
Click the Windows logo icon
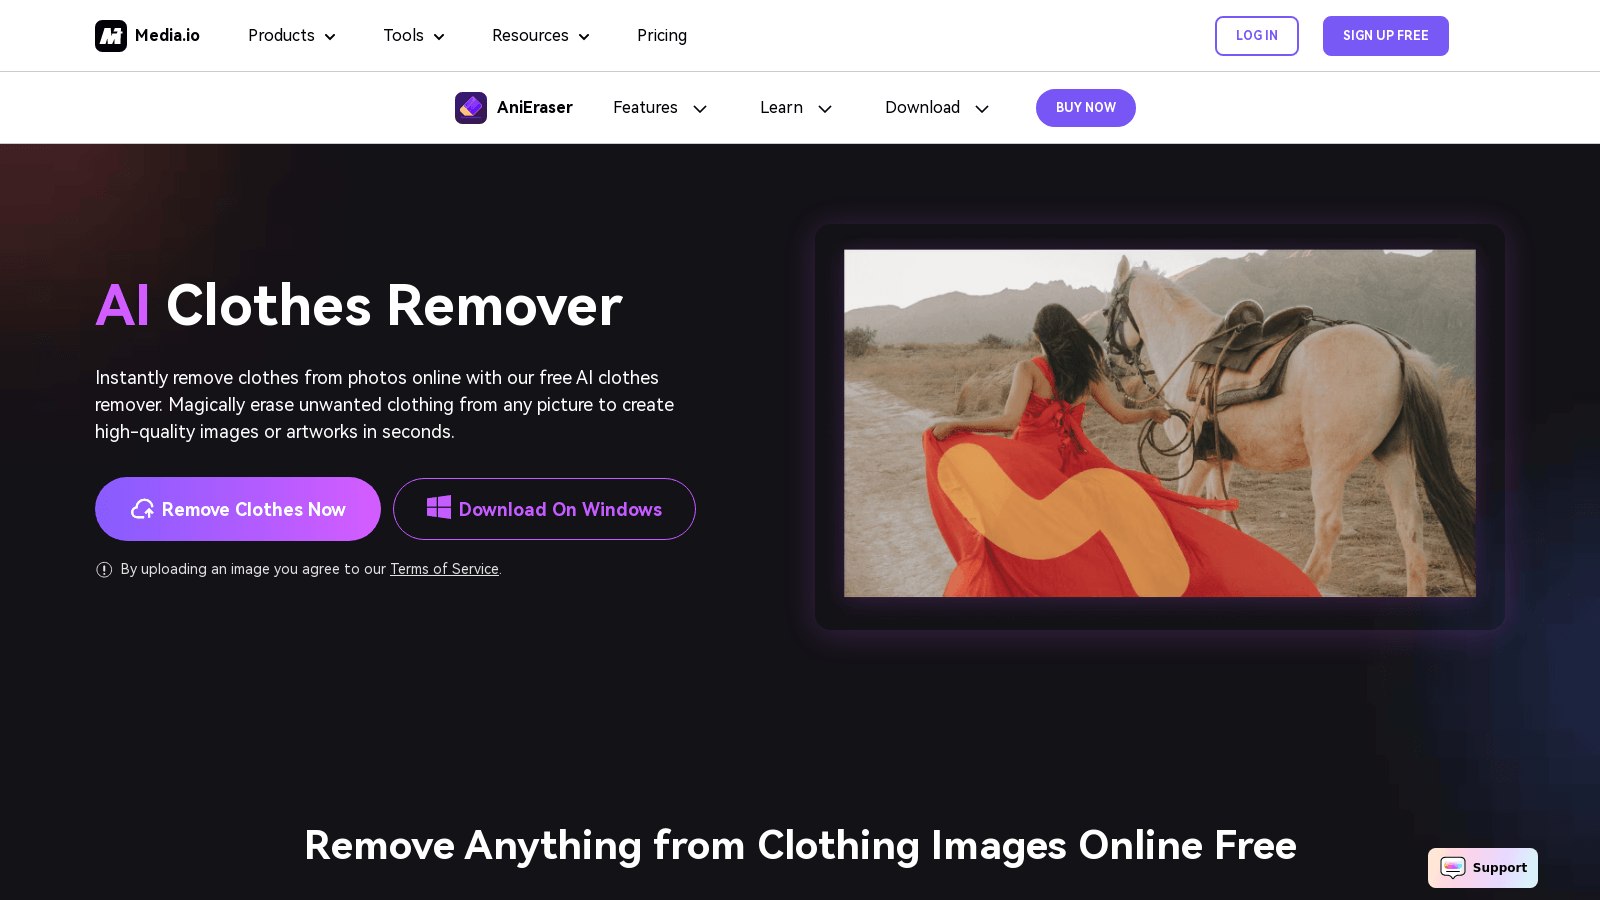pyautogui.click(x=439, y=508)
